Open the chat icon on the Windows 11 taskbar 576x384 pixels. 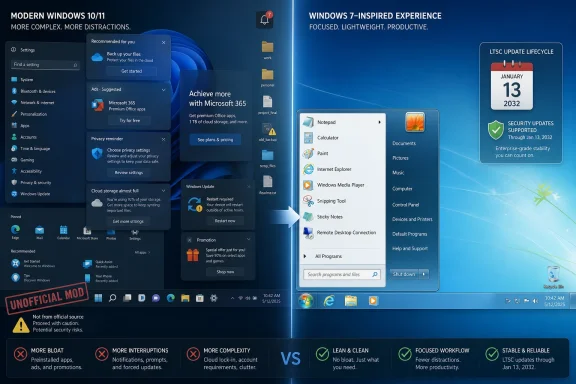point(156,298)
